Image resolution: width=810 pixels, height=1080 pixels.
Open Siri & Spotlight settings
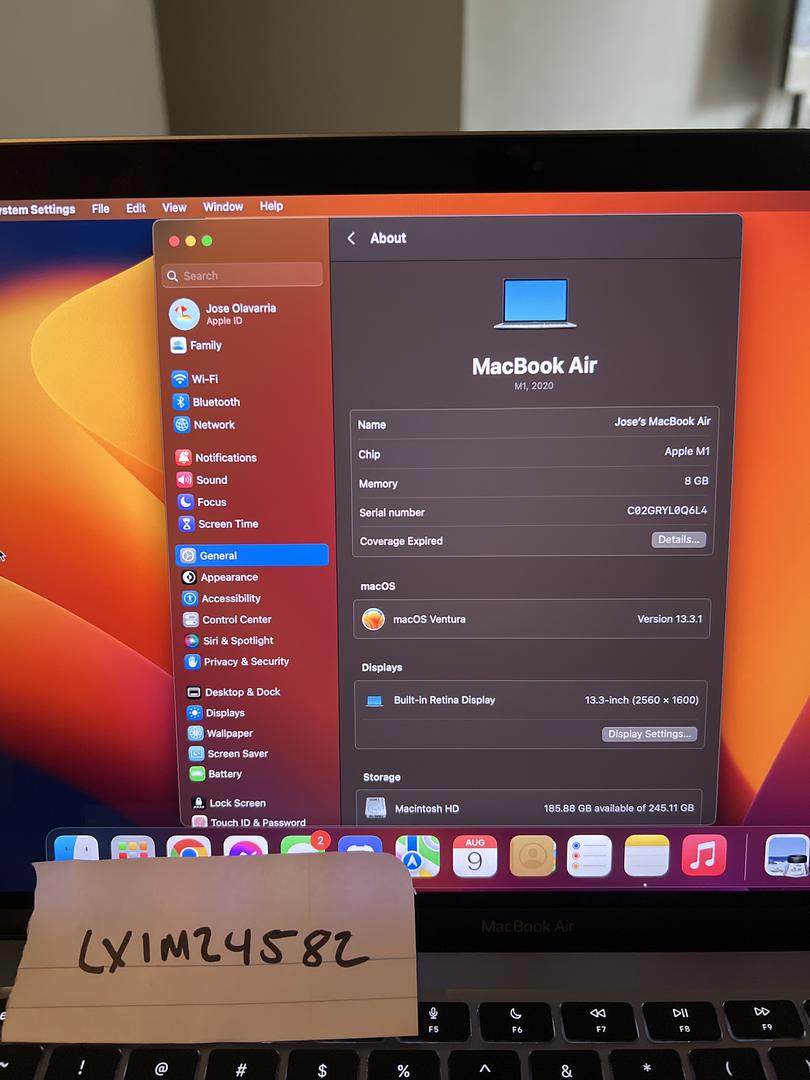[237, 641]
